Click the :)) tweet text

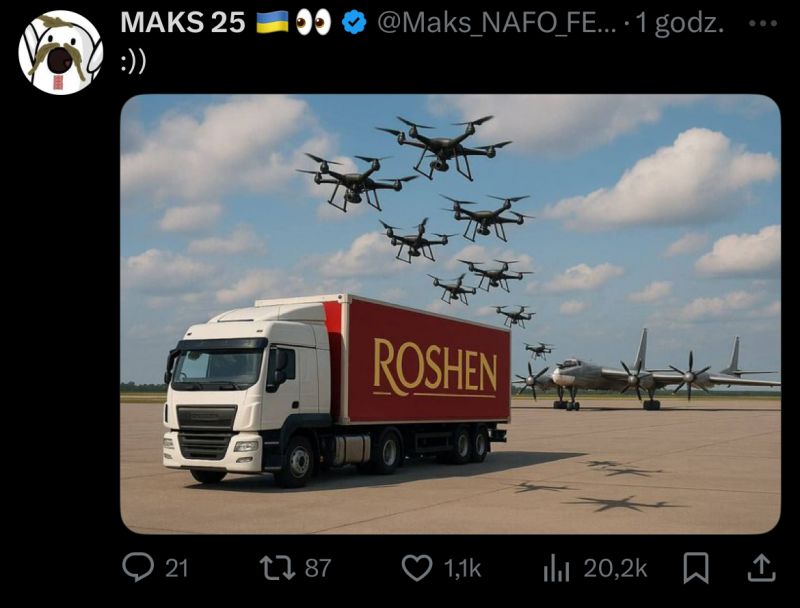click(x=133, y=62)
